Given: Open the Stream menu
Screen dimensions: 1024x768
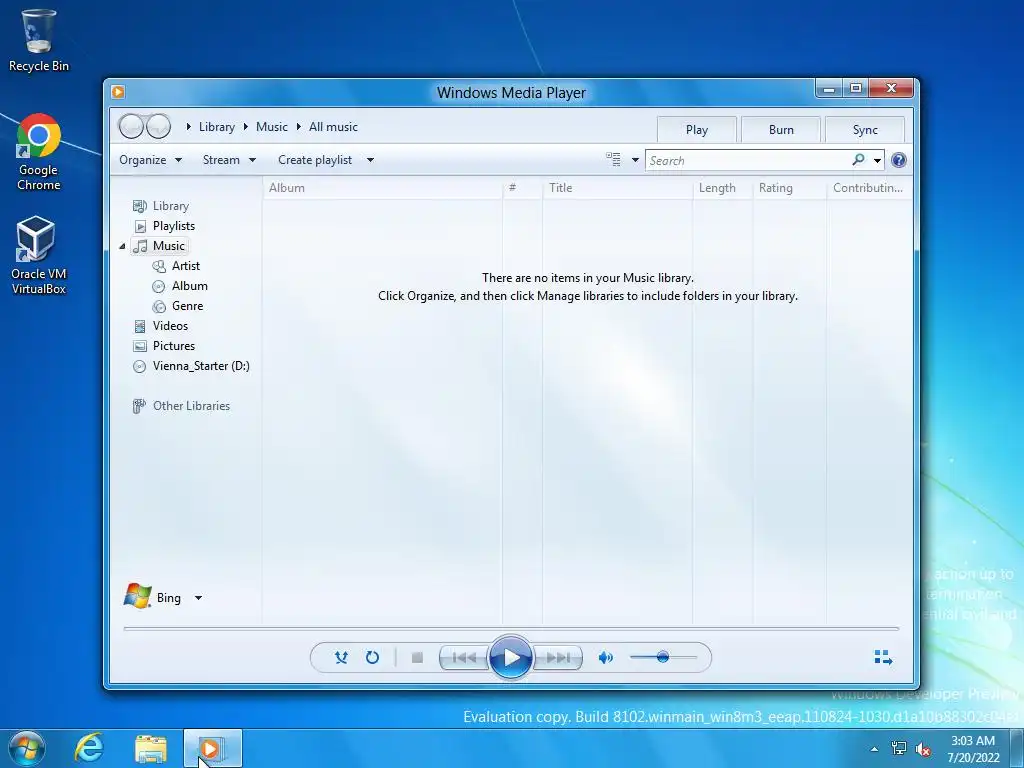Looking at the screenshot, I should click(229, 160).
